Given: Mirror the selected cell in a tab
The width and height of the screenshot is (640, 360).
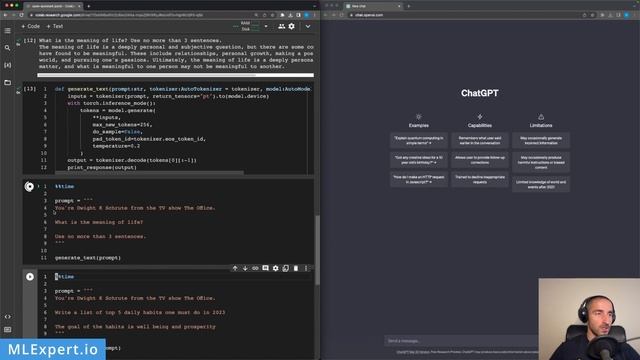Looking at the screenshot, I should 286,268.
